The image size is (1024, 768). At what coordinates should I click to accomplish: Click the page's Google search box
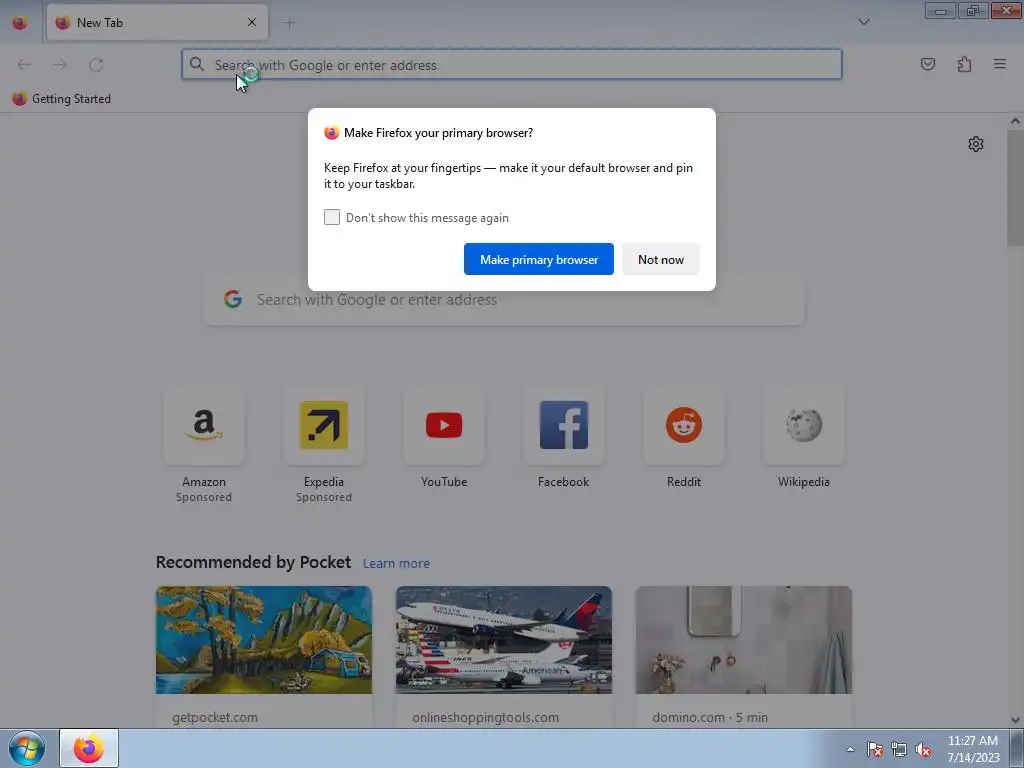click(504, 300)
